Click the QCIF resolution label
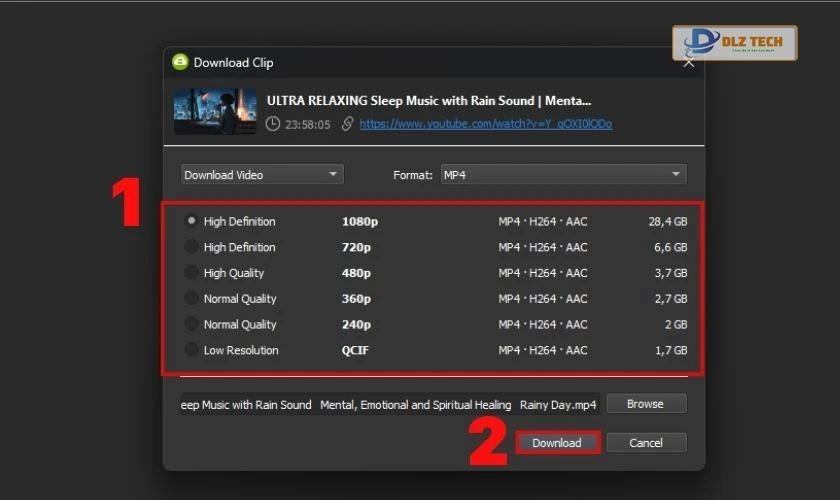The image size is (840, 500). pos(355,350)
